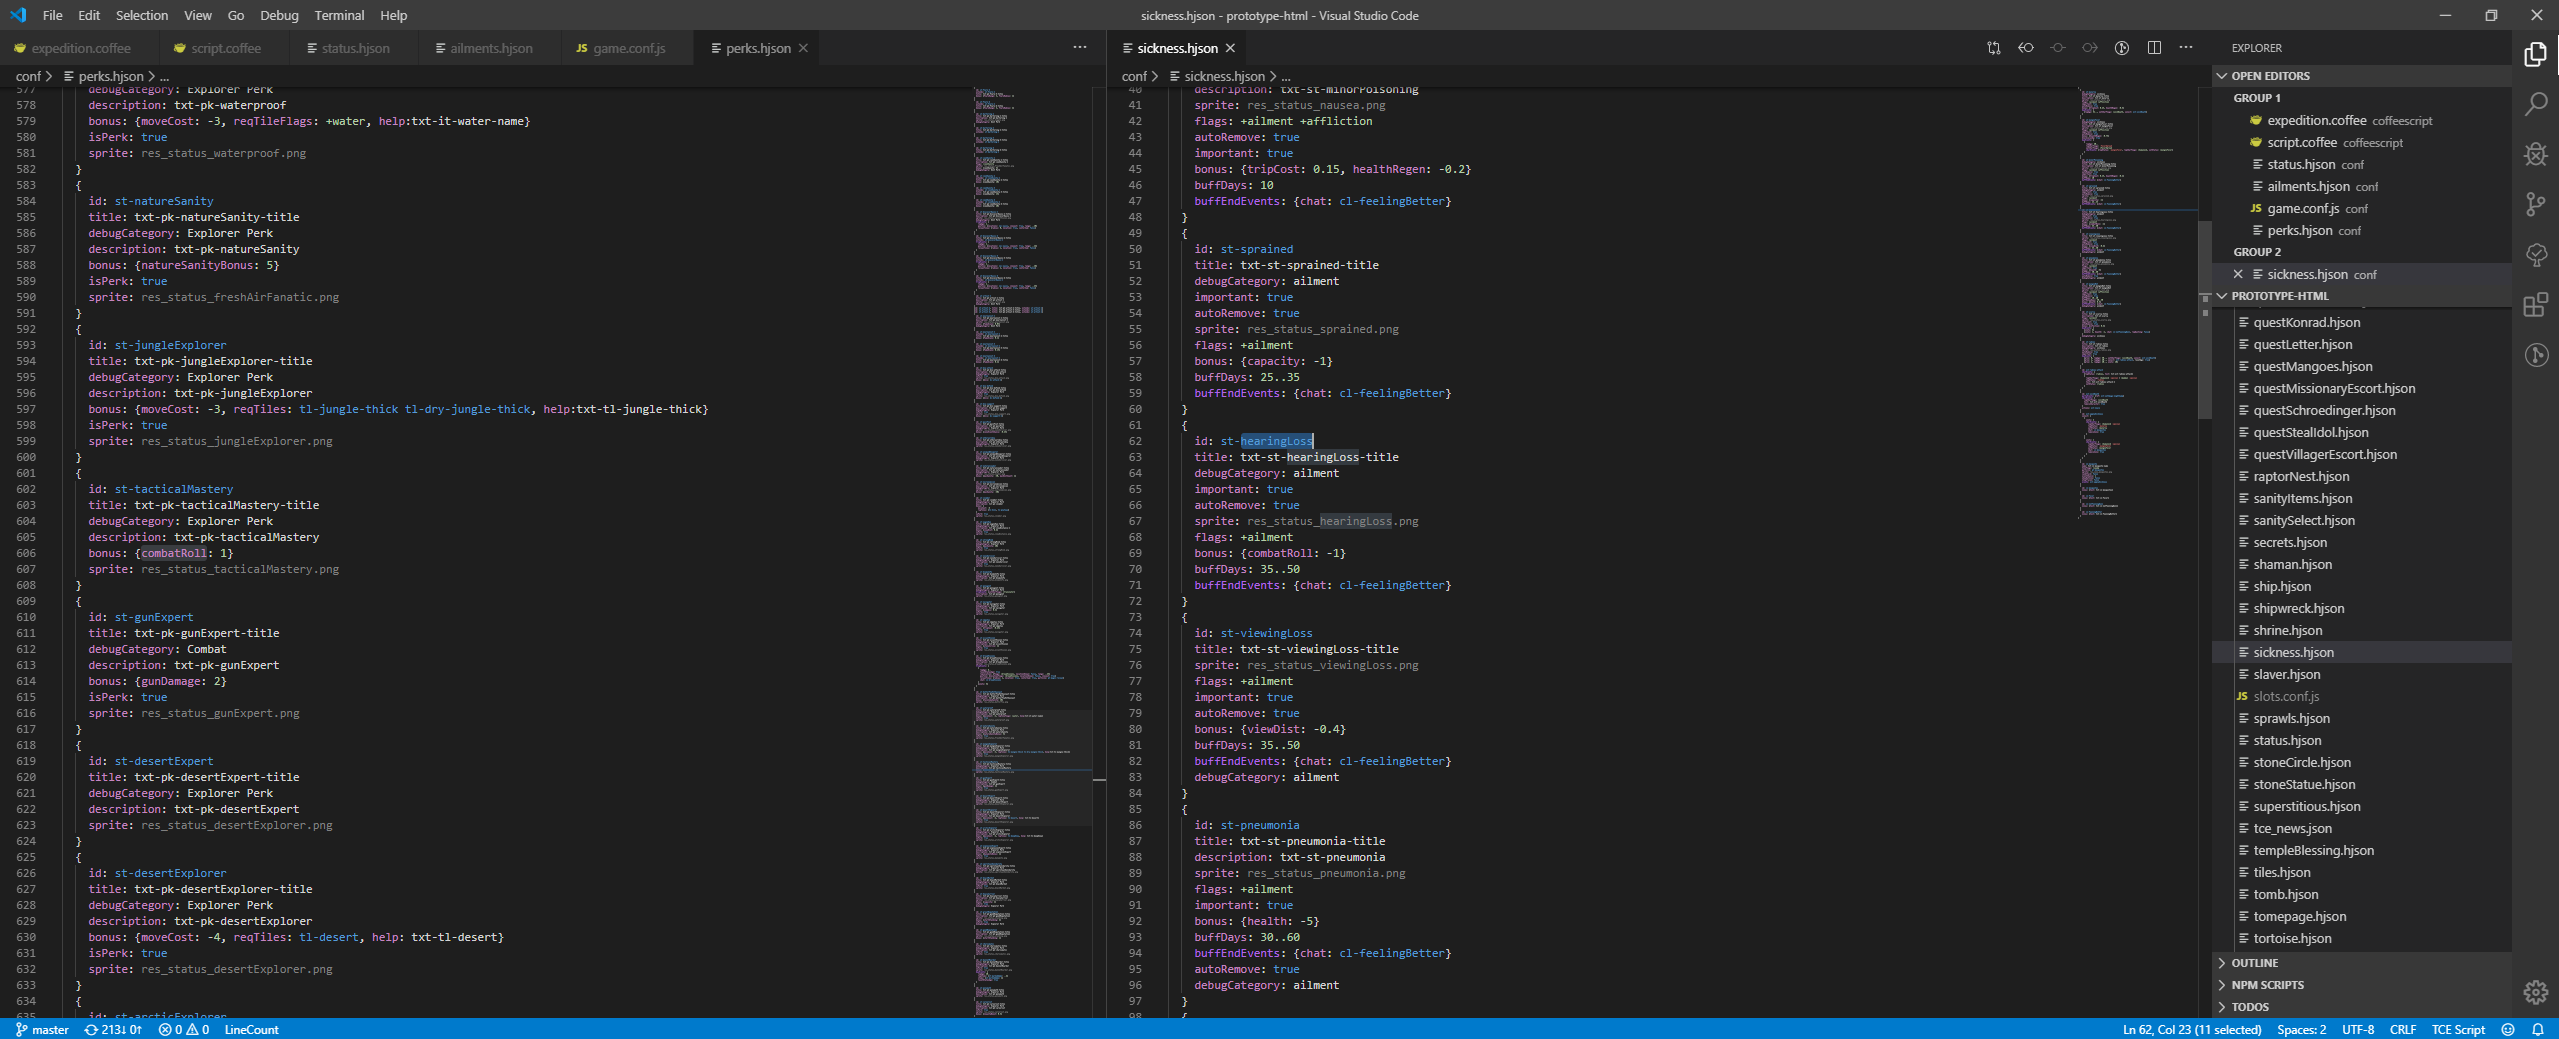The image size is (2559, 1039).
Task: Open the Debug view bug icon
Action: [x=2535, y=154]
